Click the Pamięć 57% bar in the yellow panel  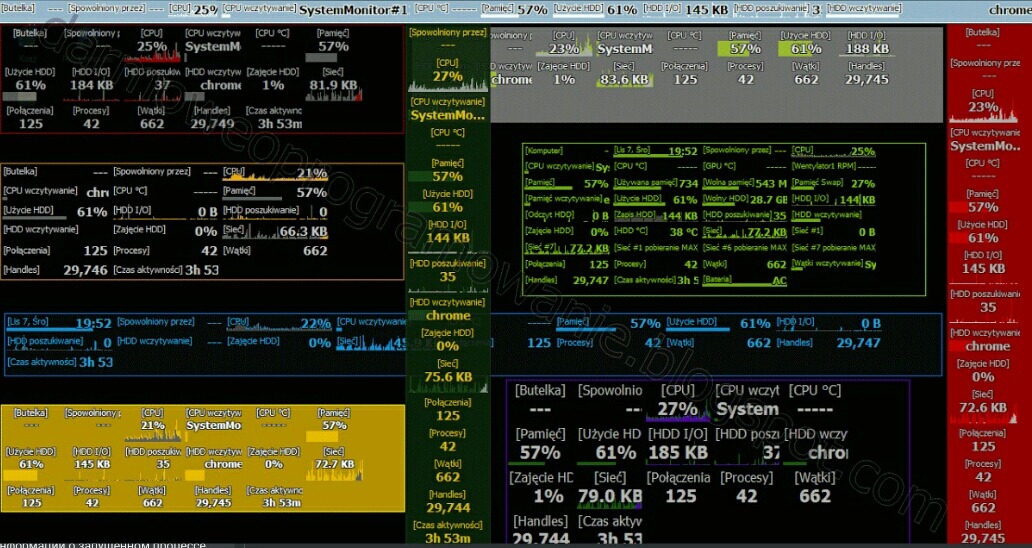click(334, 425)
